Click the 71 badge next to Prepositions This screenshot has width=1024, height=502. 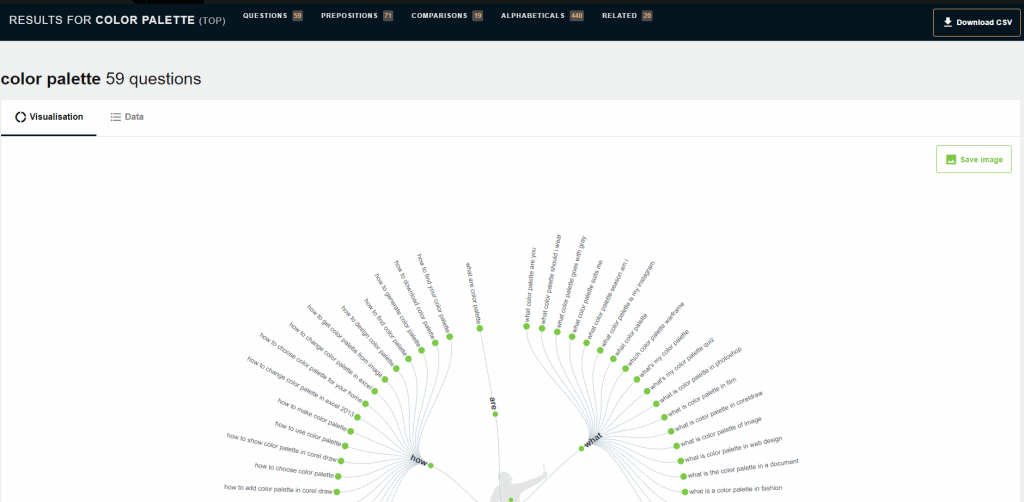388,16
